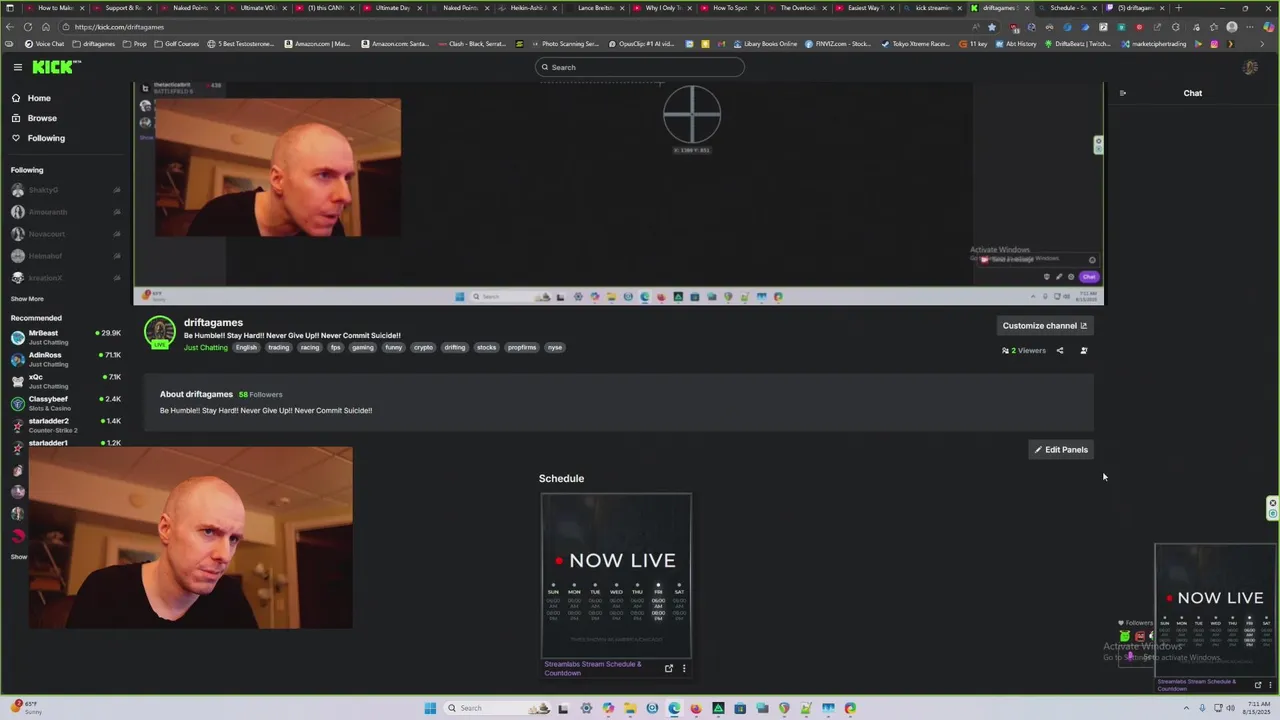The image size is (1280, 720).
Task: Click Customize channel button
Action: coord(1045,326)
